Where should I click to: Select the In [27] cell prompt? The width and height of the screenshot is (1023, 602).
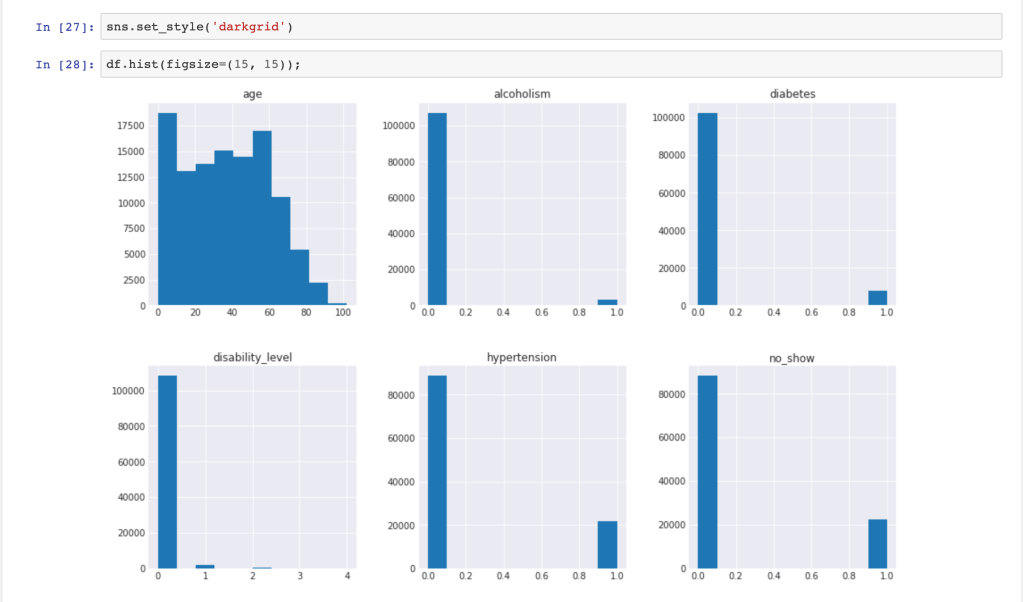(64, 27)
